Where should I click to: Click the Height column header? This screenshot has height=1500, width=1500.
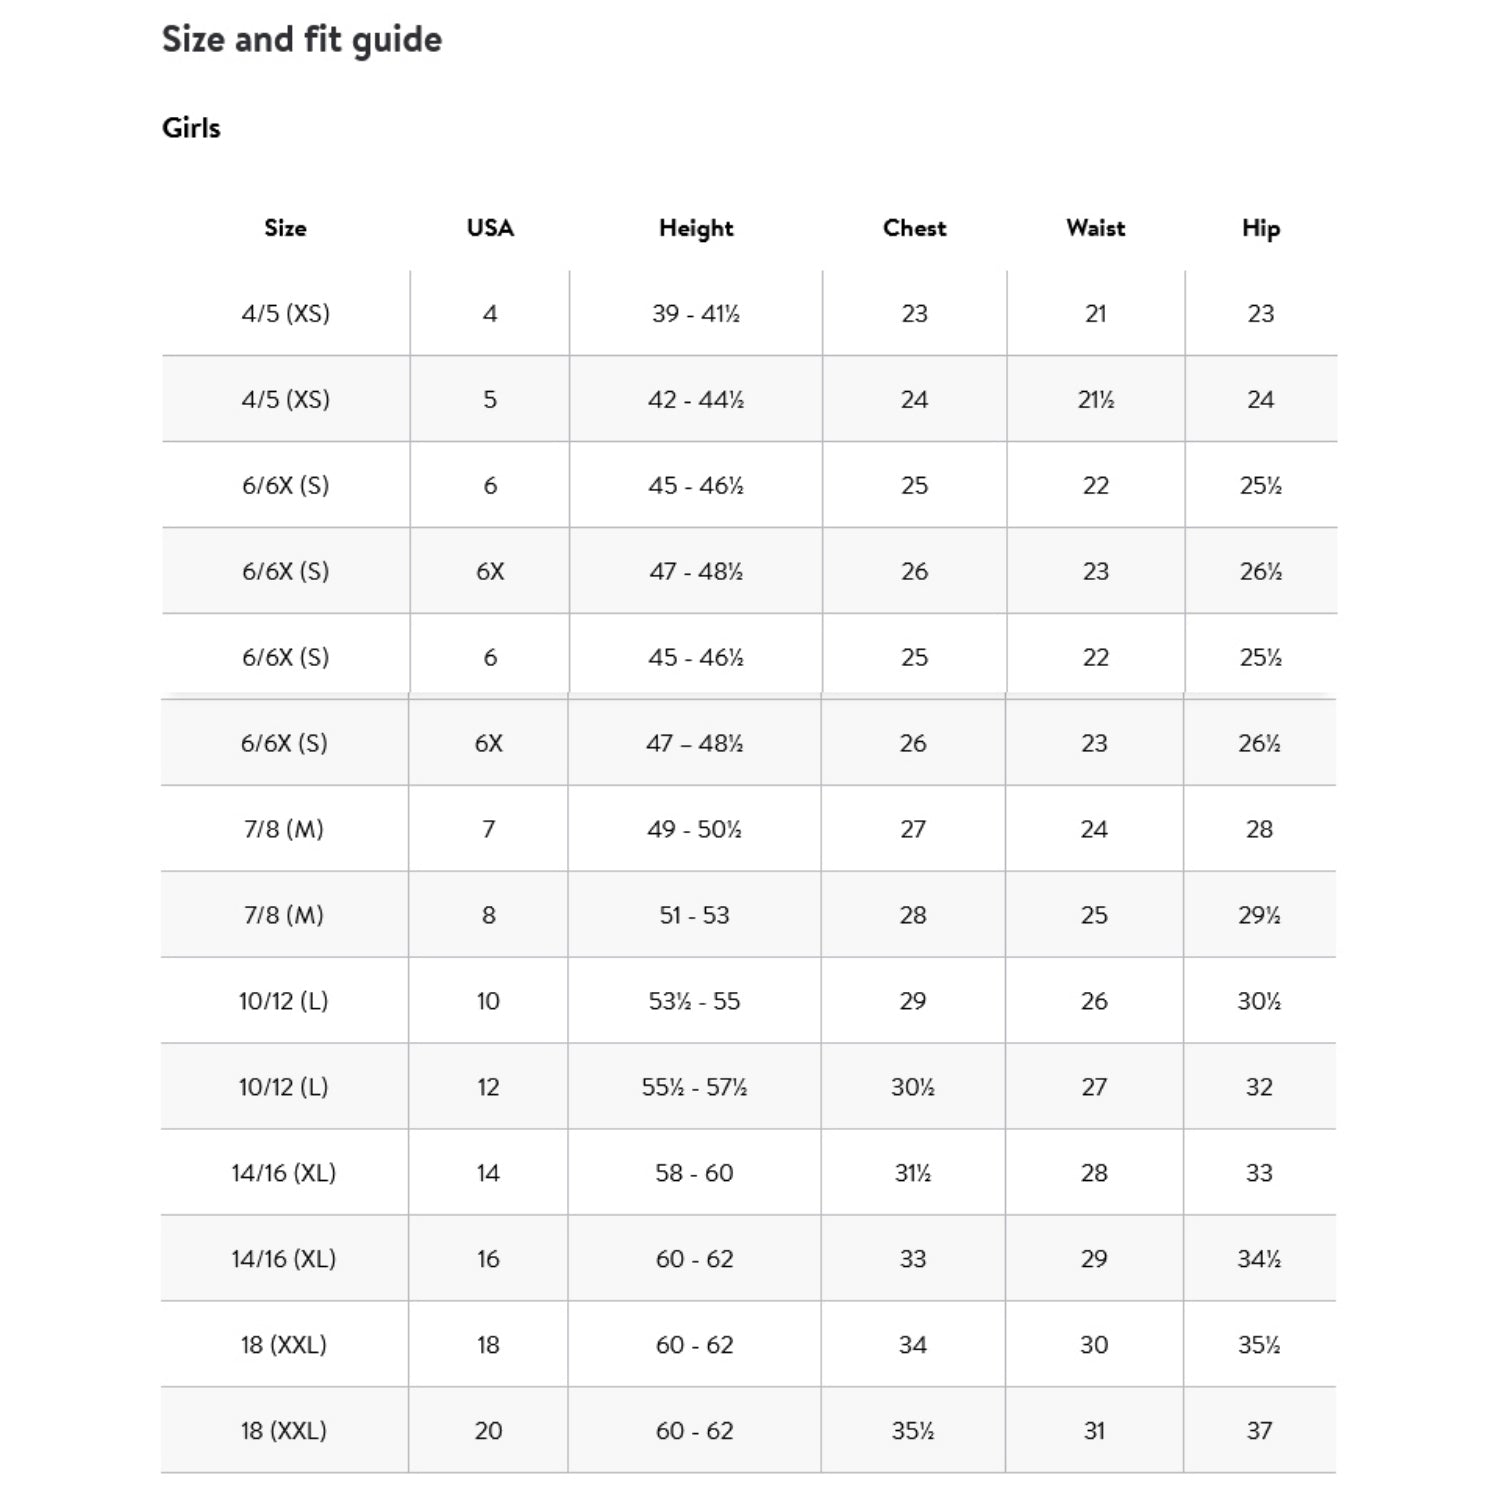tap(696, 228)
